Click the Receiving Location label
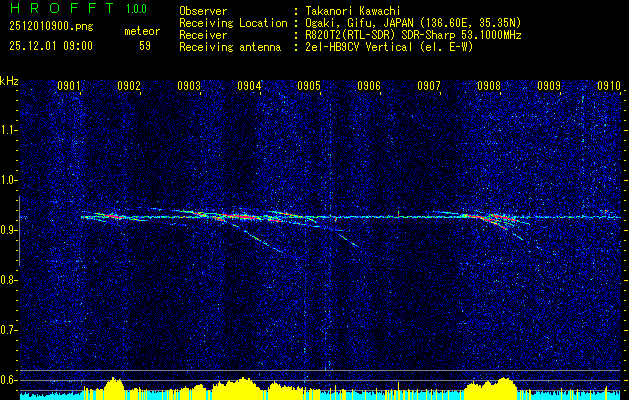 (x=233, y=23)
